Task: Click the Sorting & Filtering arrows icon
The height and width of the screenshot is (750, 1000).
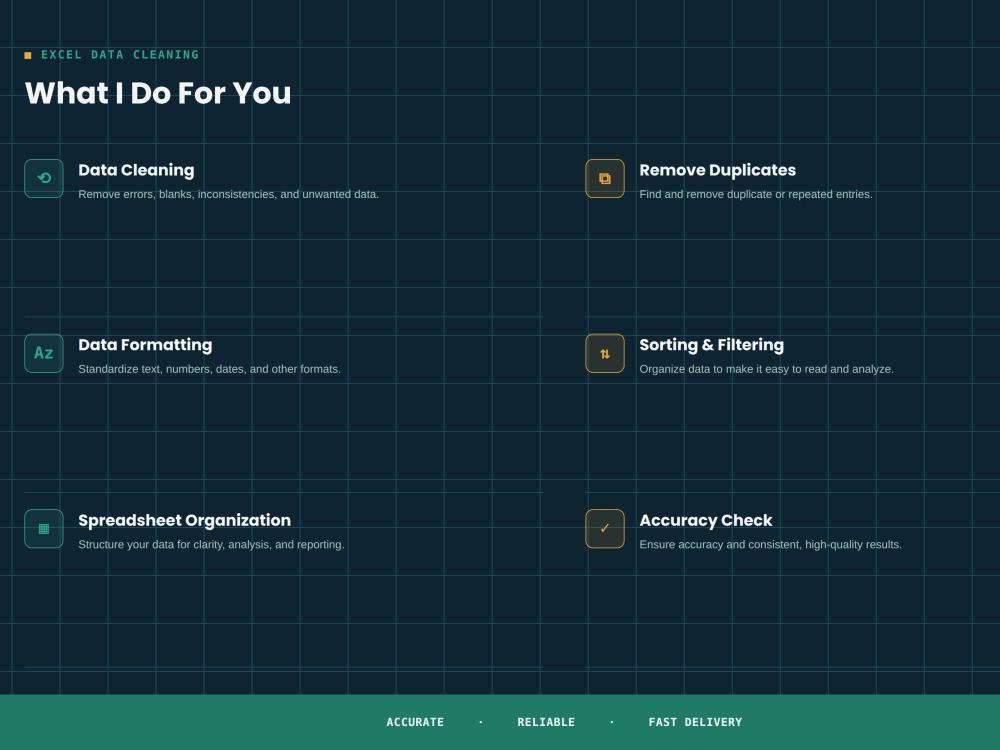Action: (x=605, y=353)
